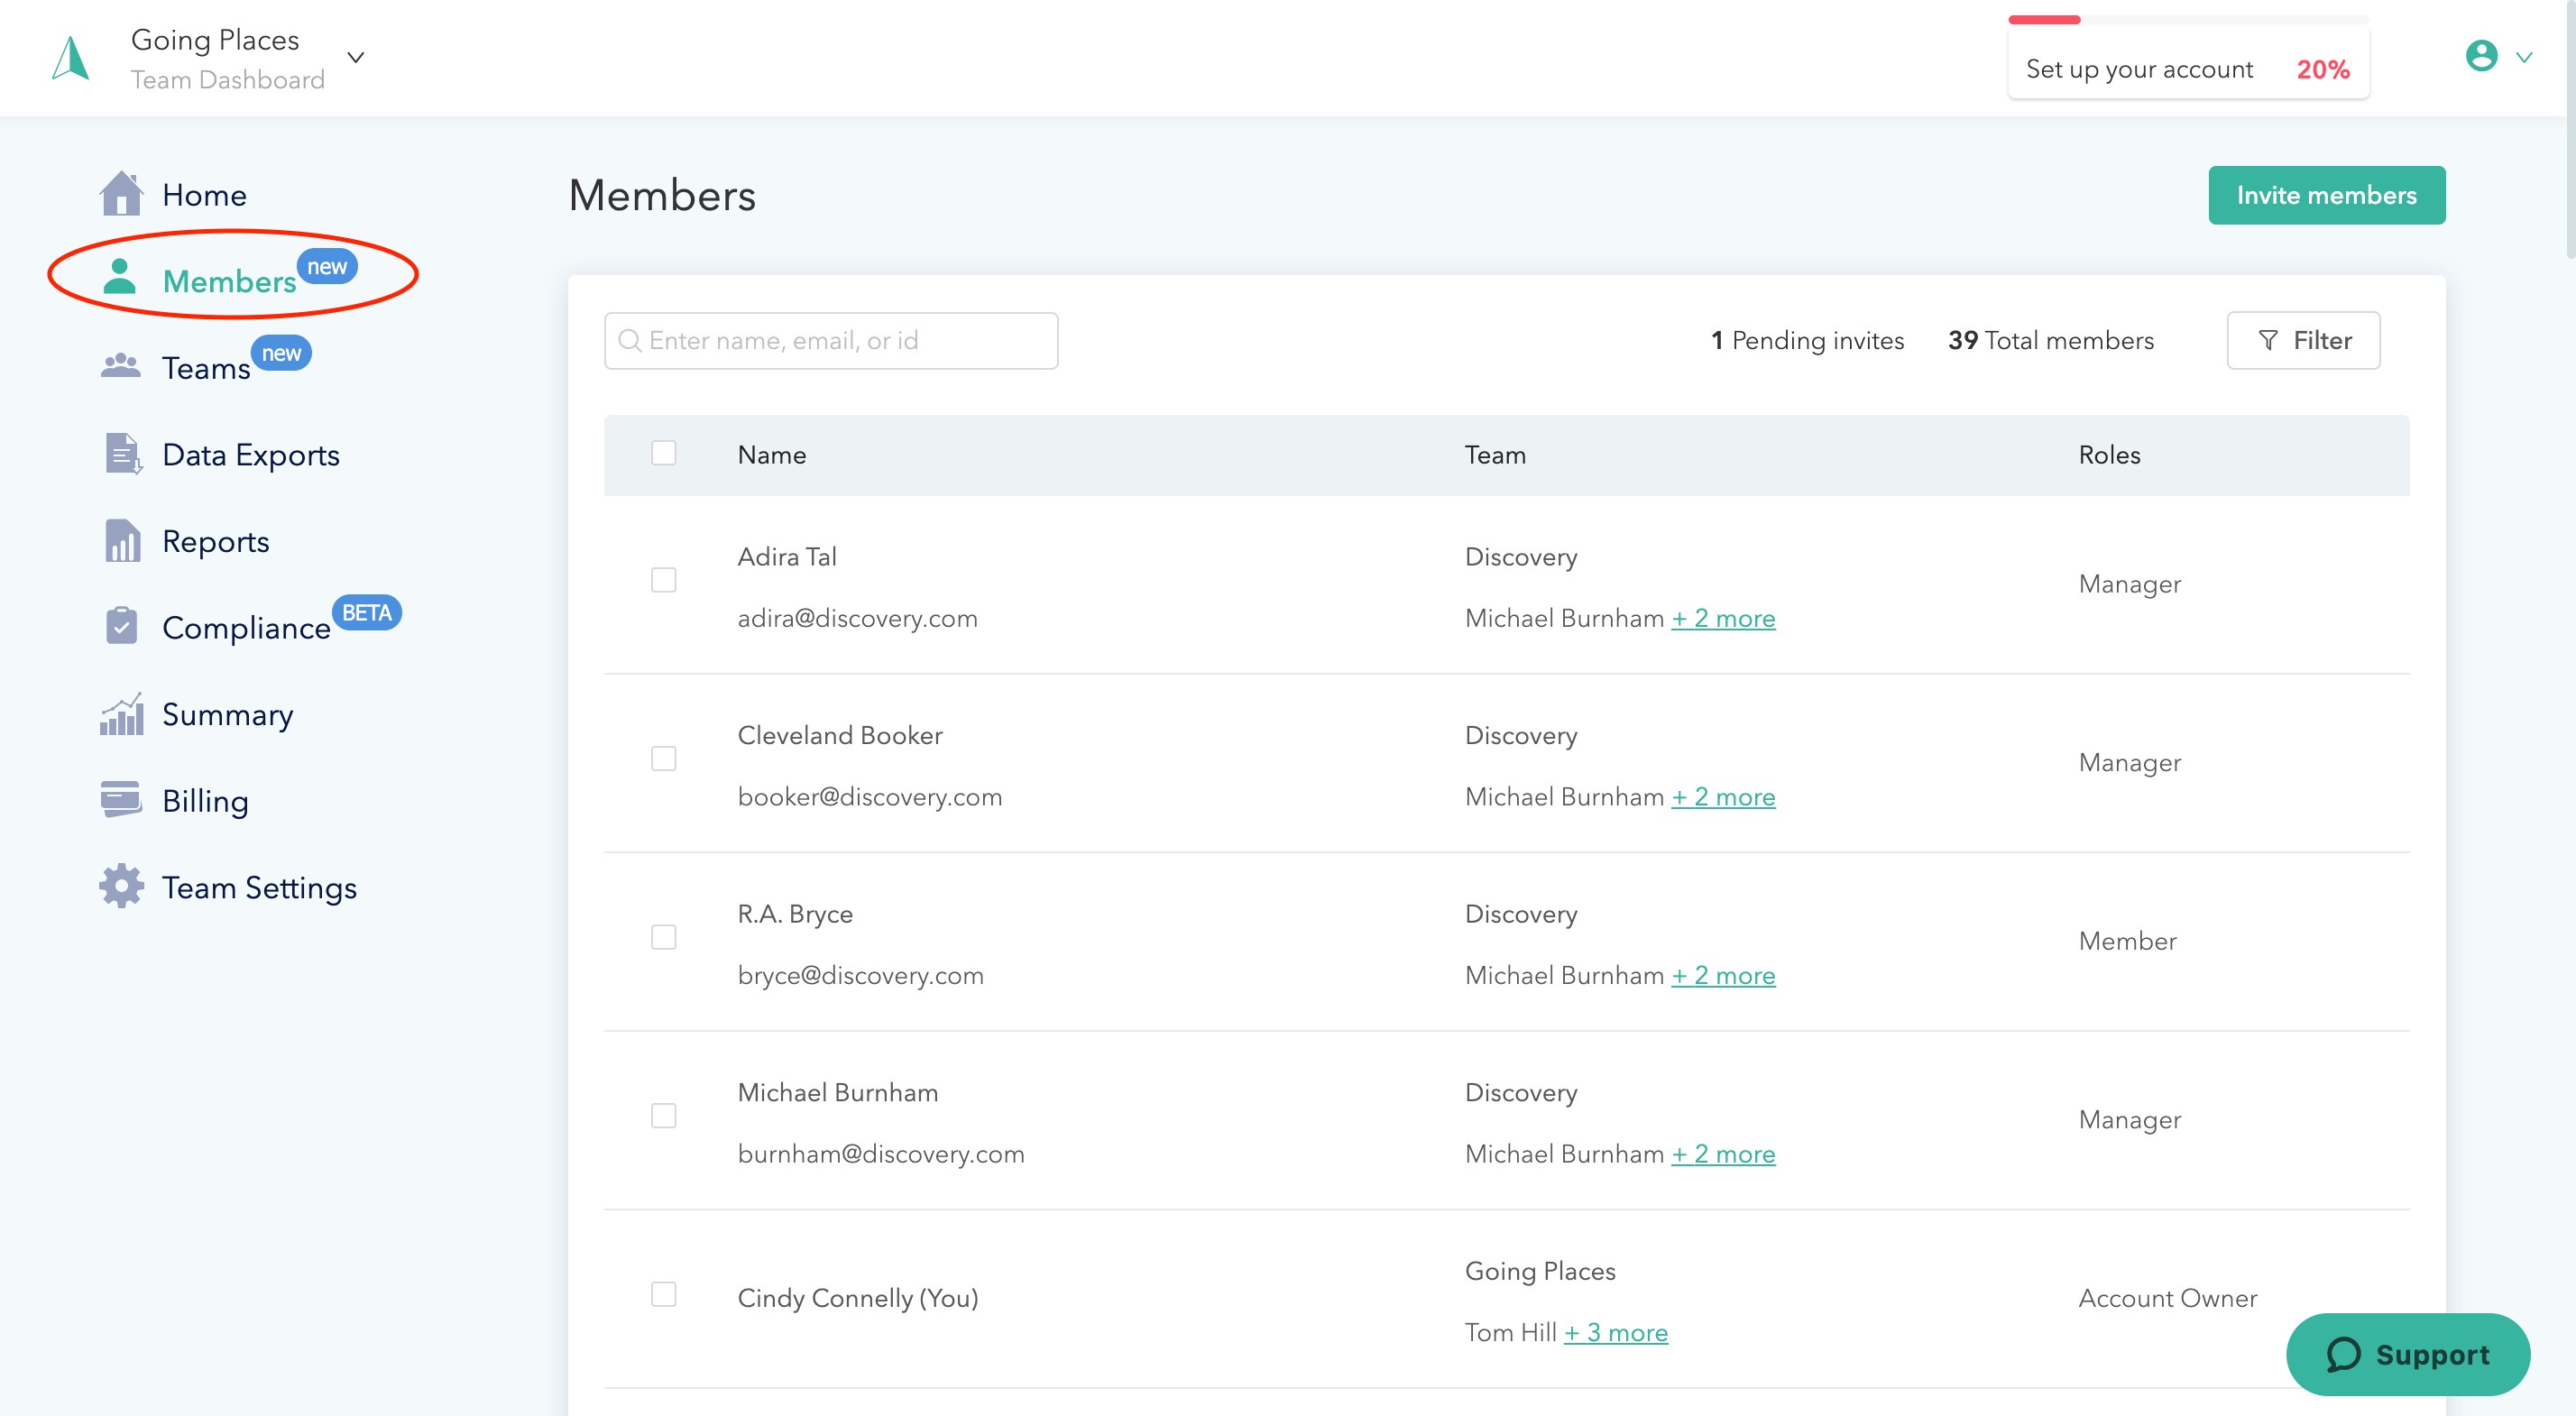This screenshot has height=1416, width=2576.
Task: Click the account setup progress bar
Action: 2188,20
